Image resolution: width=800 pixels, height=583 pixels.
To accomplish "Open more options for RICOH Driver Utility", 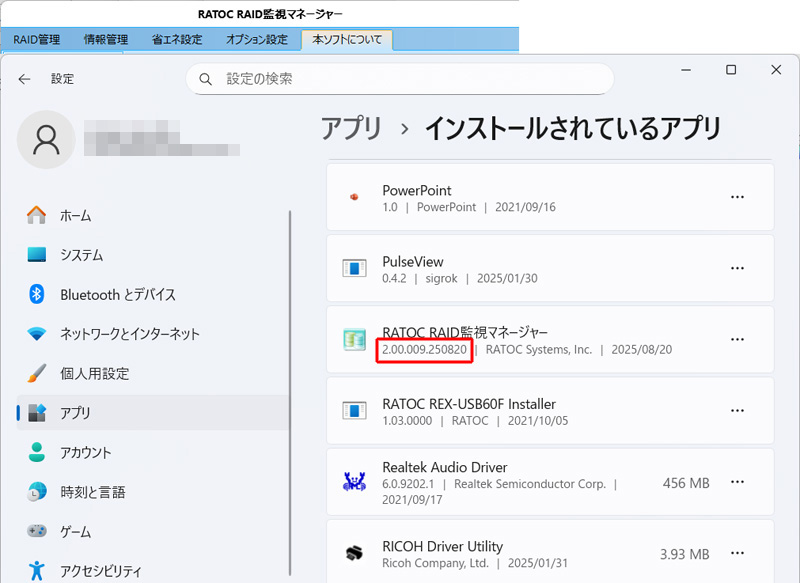I will (737, 553).
